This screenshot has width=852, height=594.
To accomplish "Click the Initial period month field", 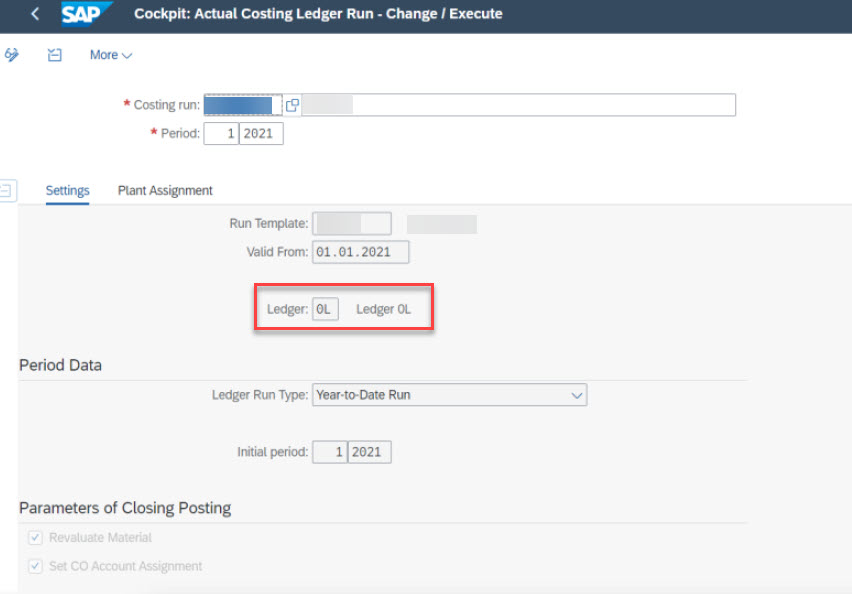I will [330, 453].
